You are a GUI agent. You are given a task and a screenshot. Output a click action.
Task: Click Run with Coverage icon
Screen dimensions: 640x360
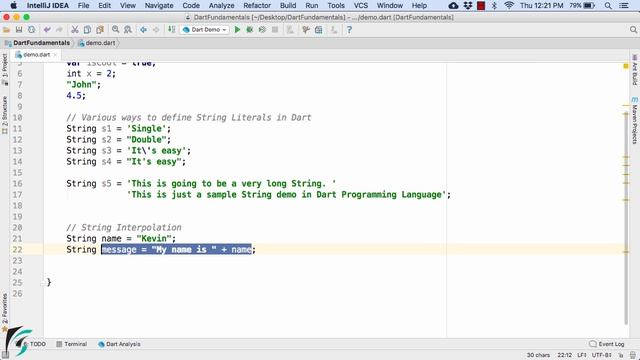click(262, 30)
